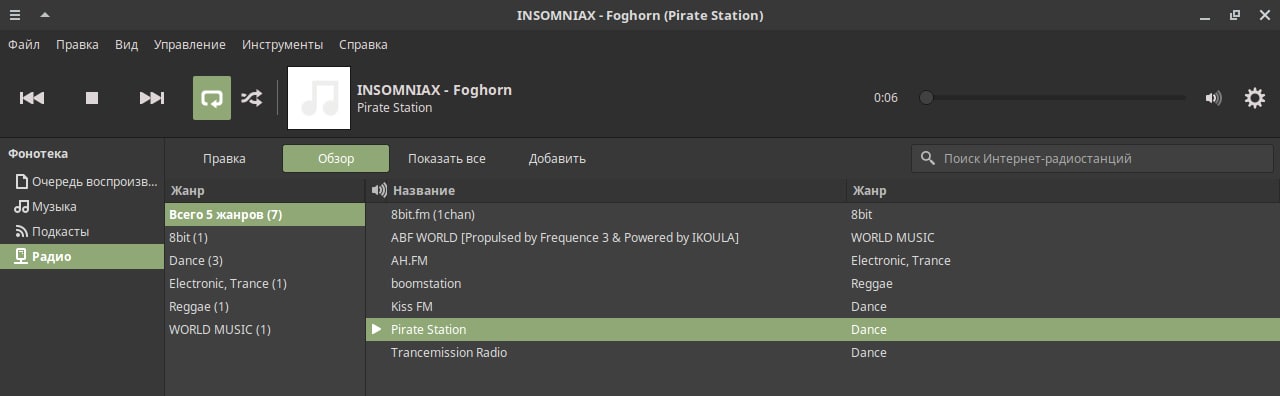This screenshot has height=396, width=1280.
Task: Toggle repeat mode off
Action: (x=212, y=98)
